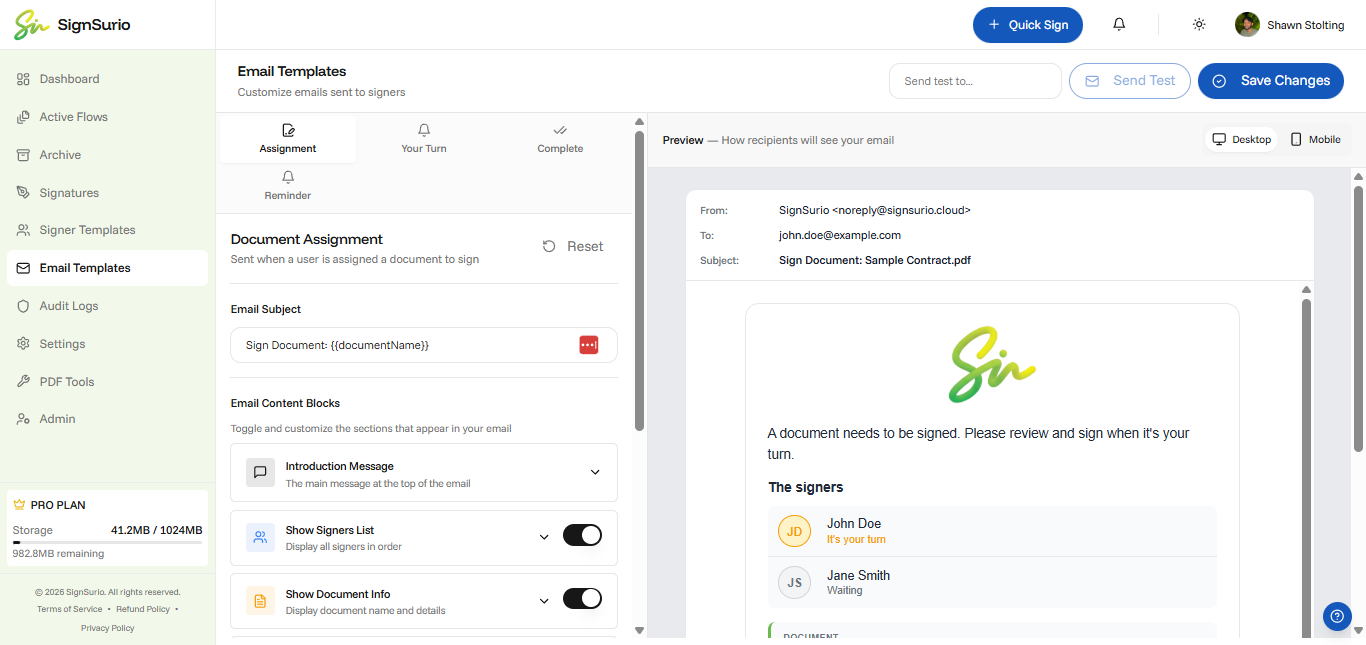1366x645 pixels.
Task: Select the Your Turn template tab
Action: click(x=424, y=139)
